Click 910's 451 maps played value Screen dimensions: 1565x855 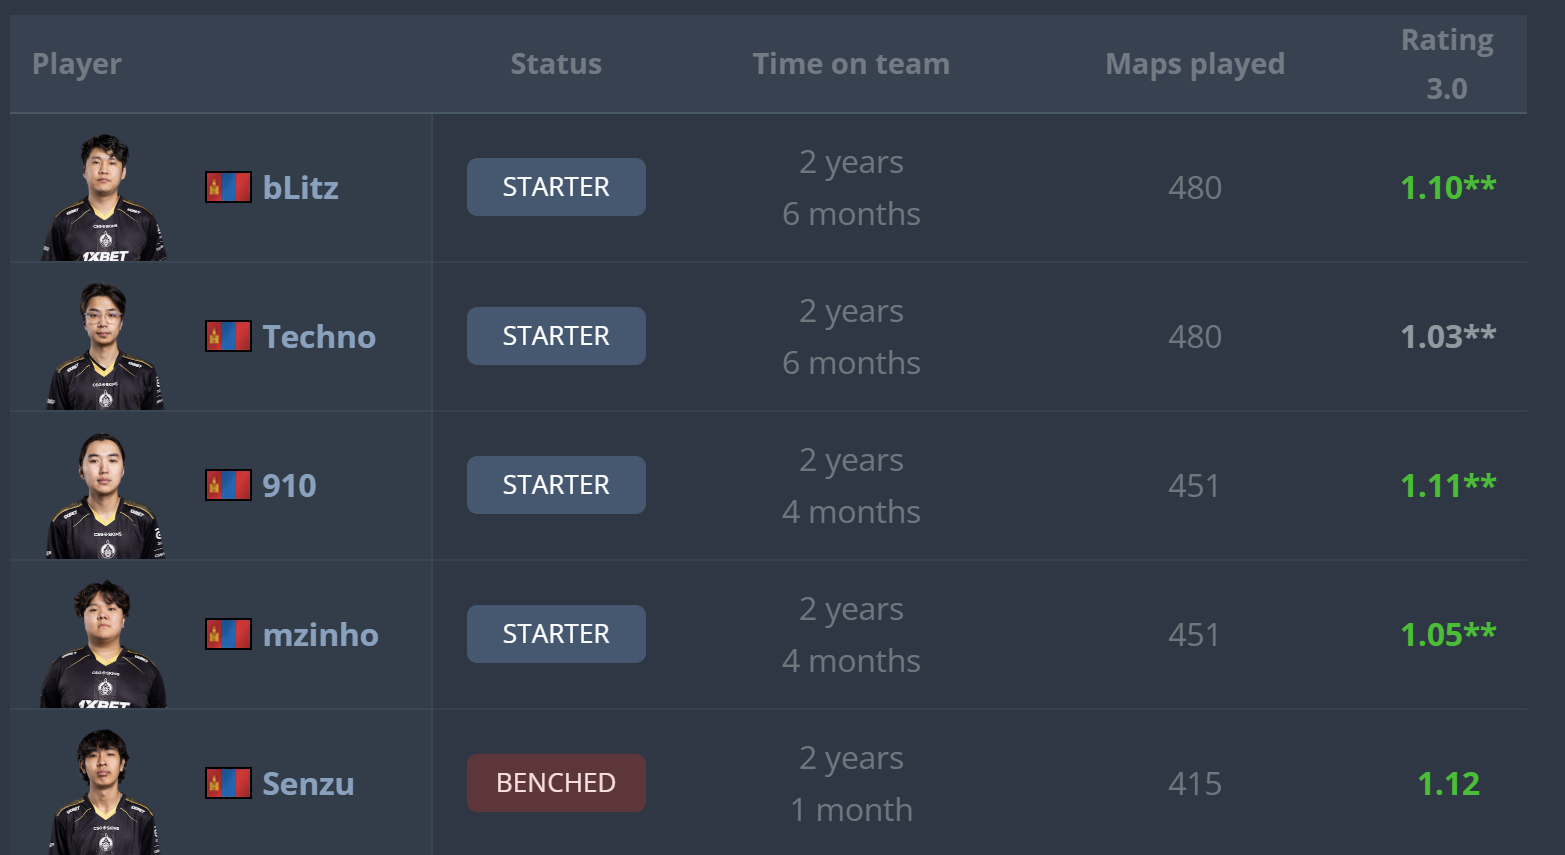(x=1195, y=485)
